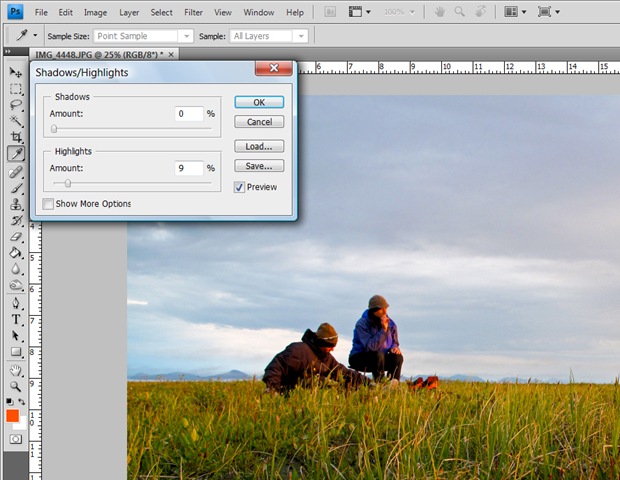The height and width of the screenshot is (480, 620).
Task: Select the History Brush tool
Action: [16, 221]
